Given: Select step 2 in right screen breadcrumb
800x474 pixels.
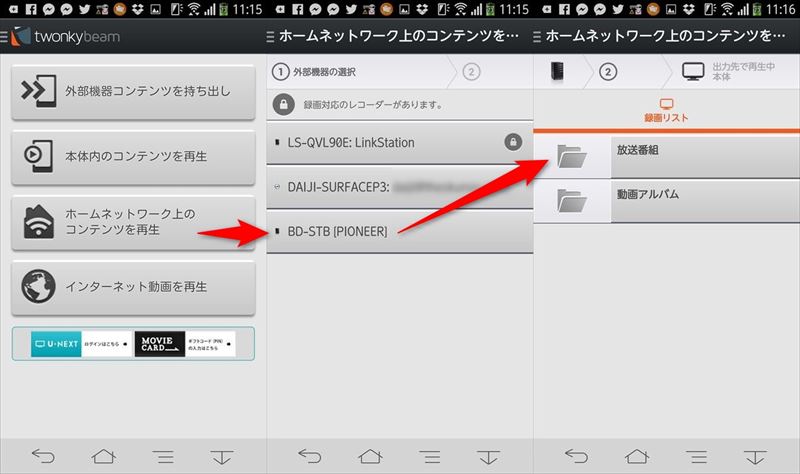Looking at the screenshot, I should pos(608,72).
